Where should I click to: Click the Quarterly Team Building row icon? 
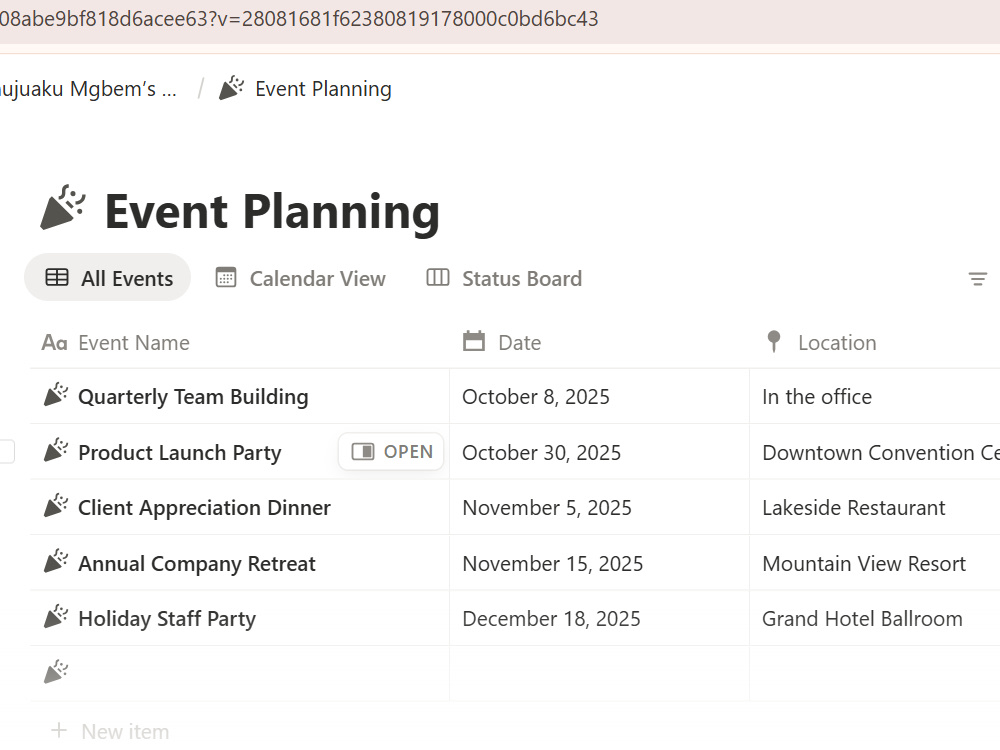pyautogui.click(x=56, y=395)
